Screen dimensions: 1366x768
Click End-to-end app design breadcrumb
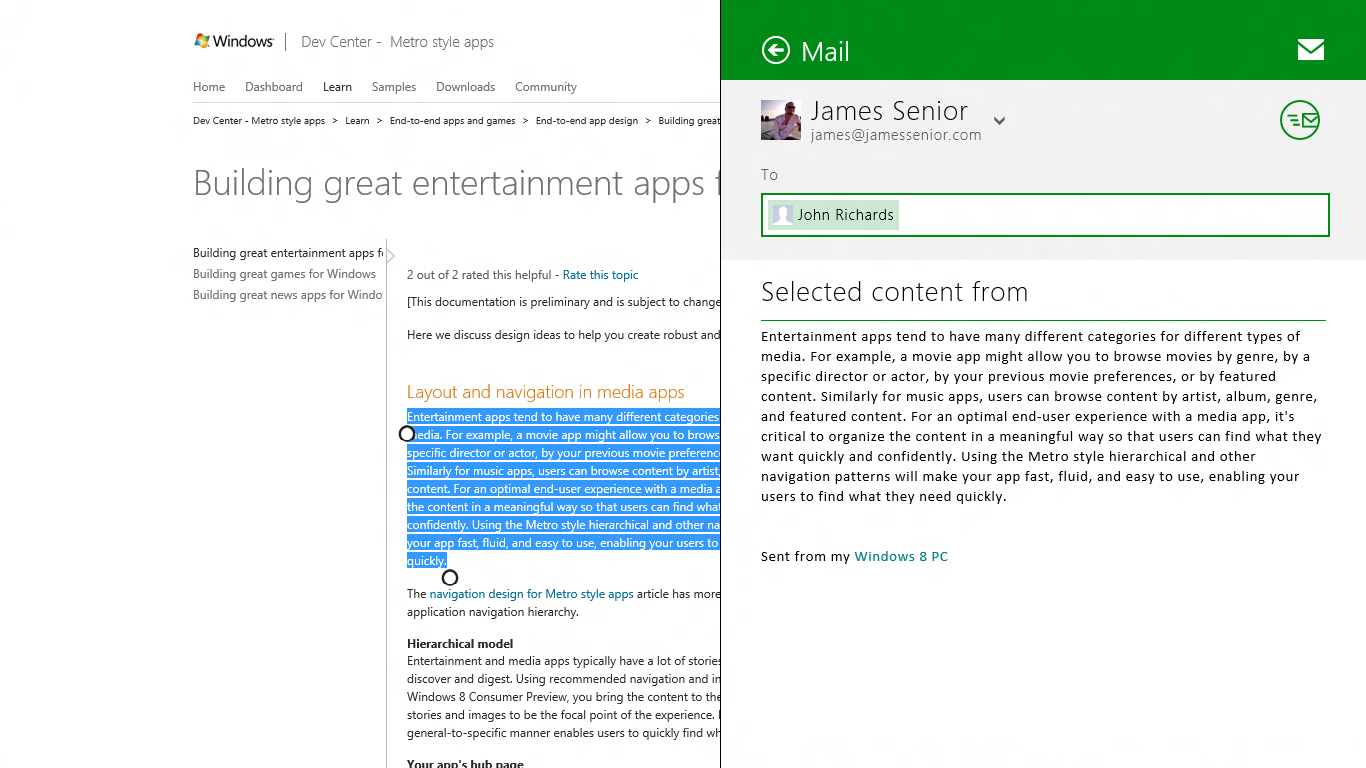click(586, 121)
